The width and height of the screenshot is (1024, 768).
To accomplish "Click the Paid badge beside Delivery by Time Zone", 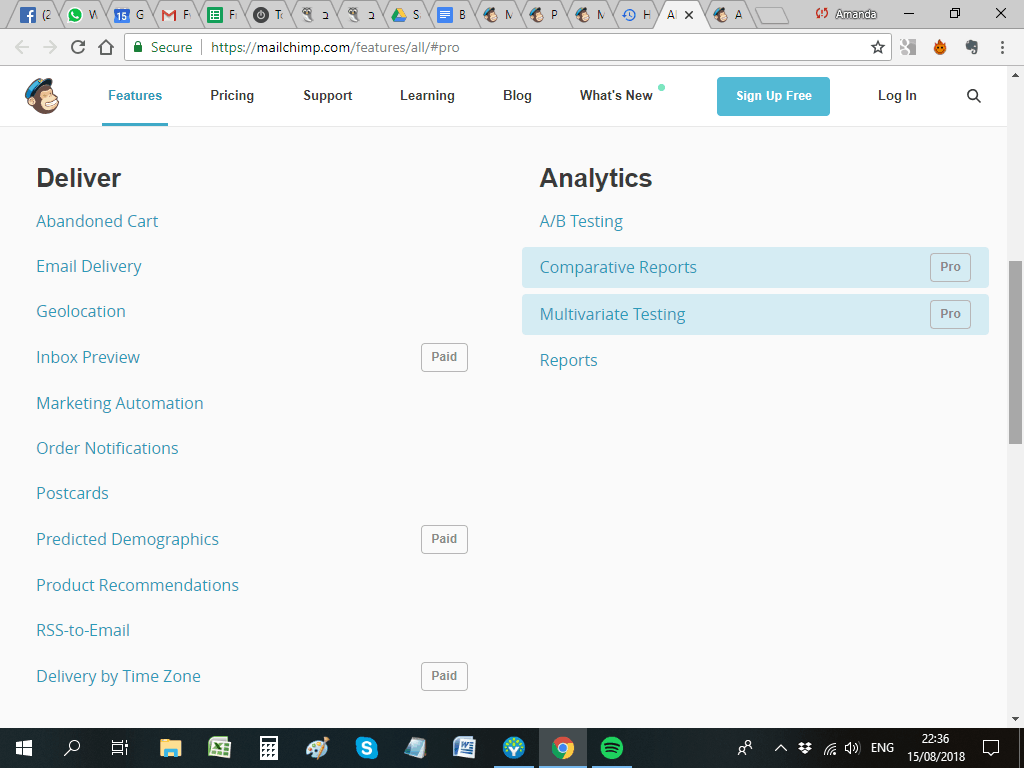I will pyautogui.click(x=444, y=676).
